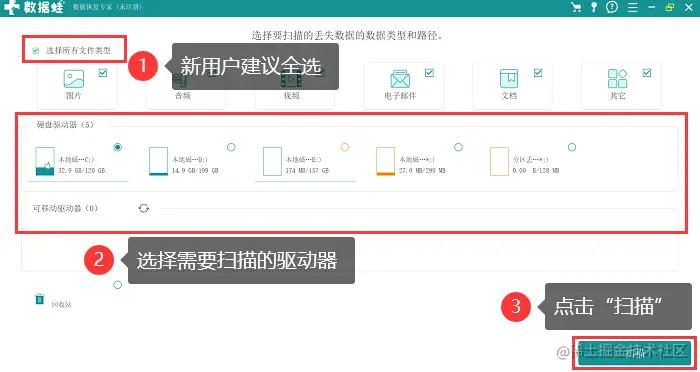Click the 数据蛙 logo in title bar
700x372 pixels.
point(34,7)
